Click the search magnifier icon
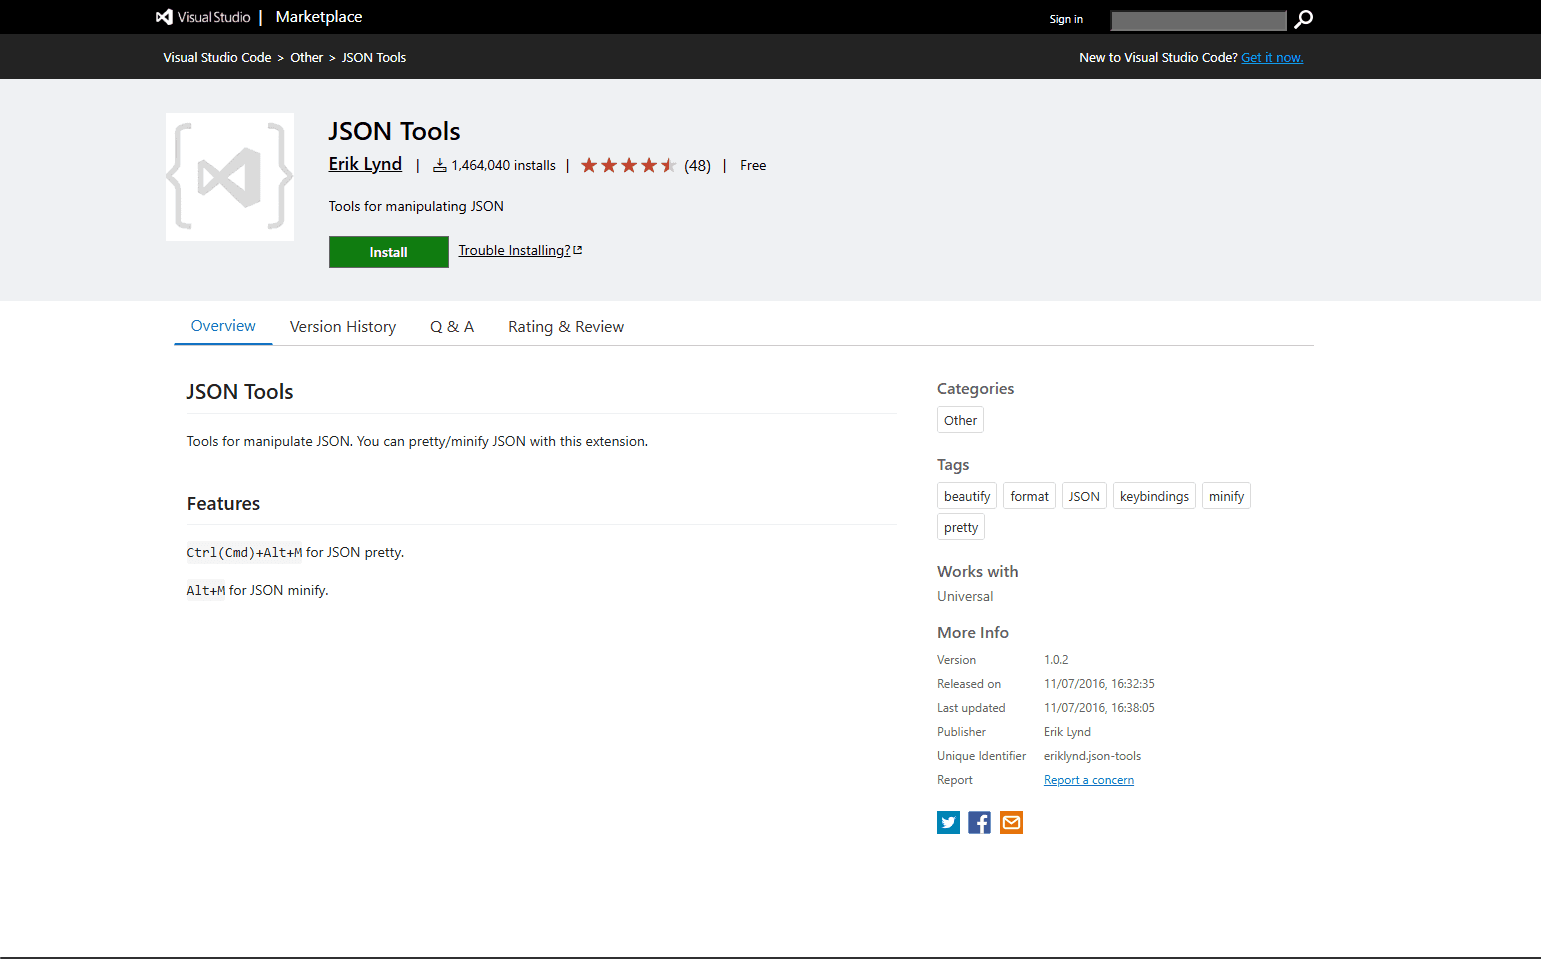The image size is (1541, 959). (1302, 19)
